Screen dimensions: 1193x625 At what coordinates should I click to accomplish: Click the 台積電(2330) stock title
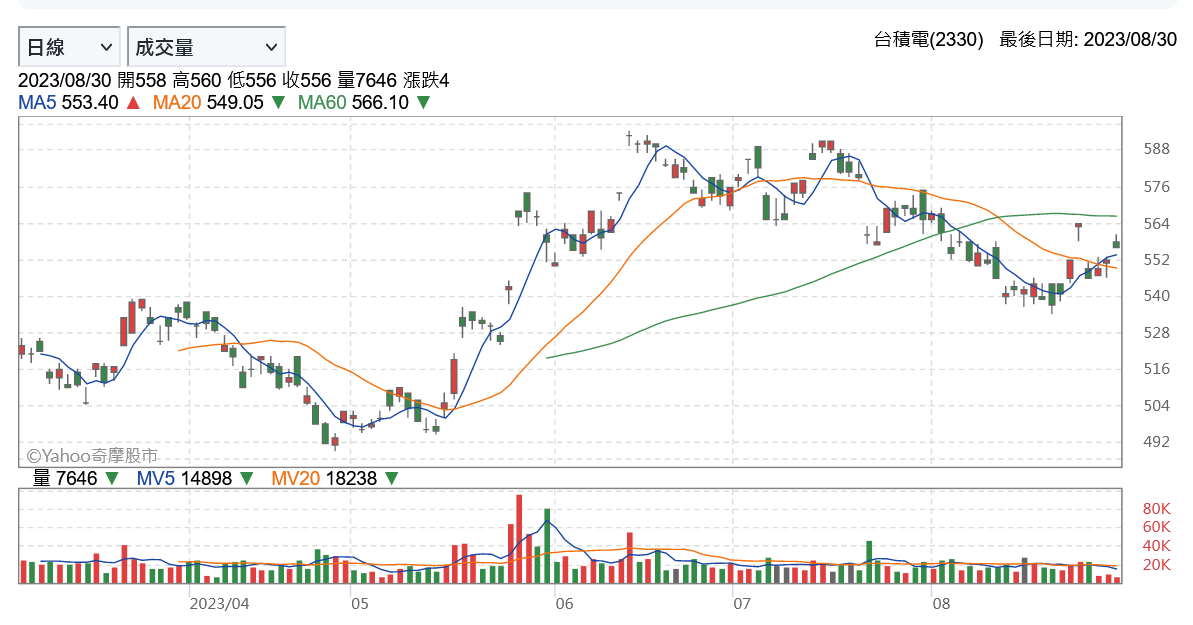927,40
